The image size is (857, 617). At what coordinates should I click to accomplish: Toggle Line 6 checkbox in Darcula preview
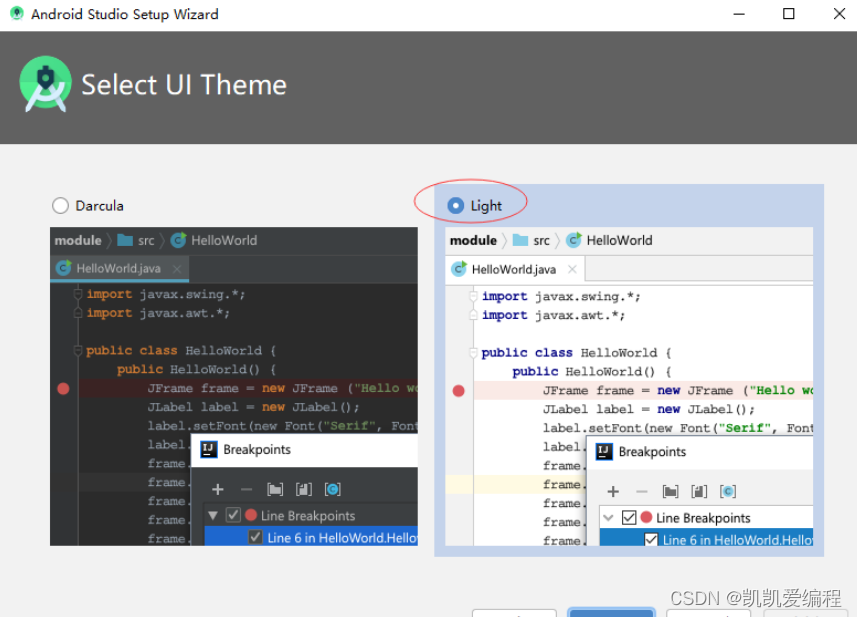[x=255, y=537]
